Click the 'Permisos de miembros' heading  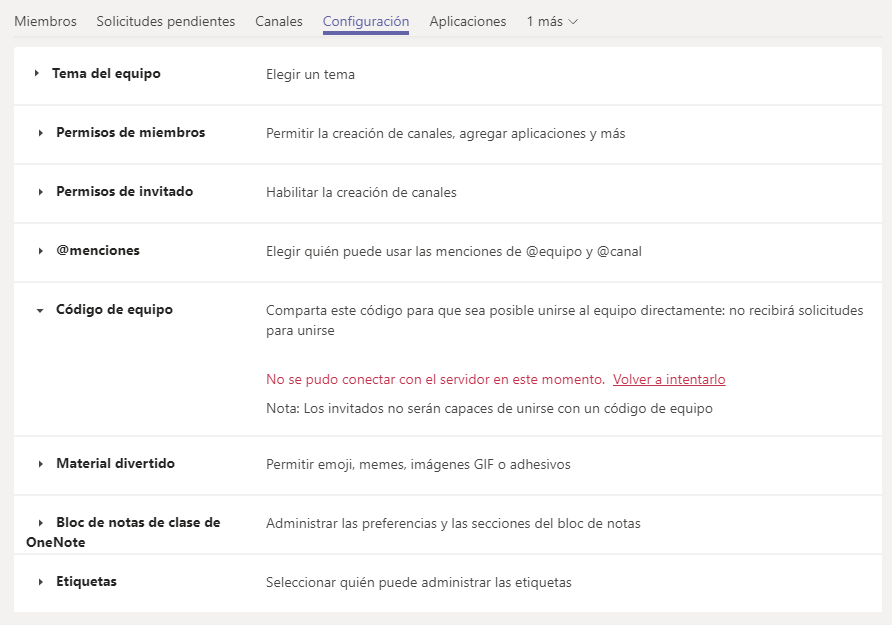(x=130, y=133)
